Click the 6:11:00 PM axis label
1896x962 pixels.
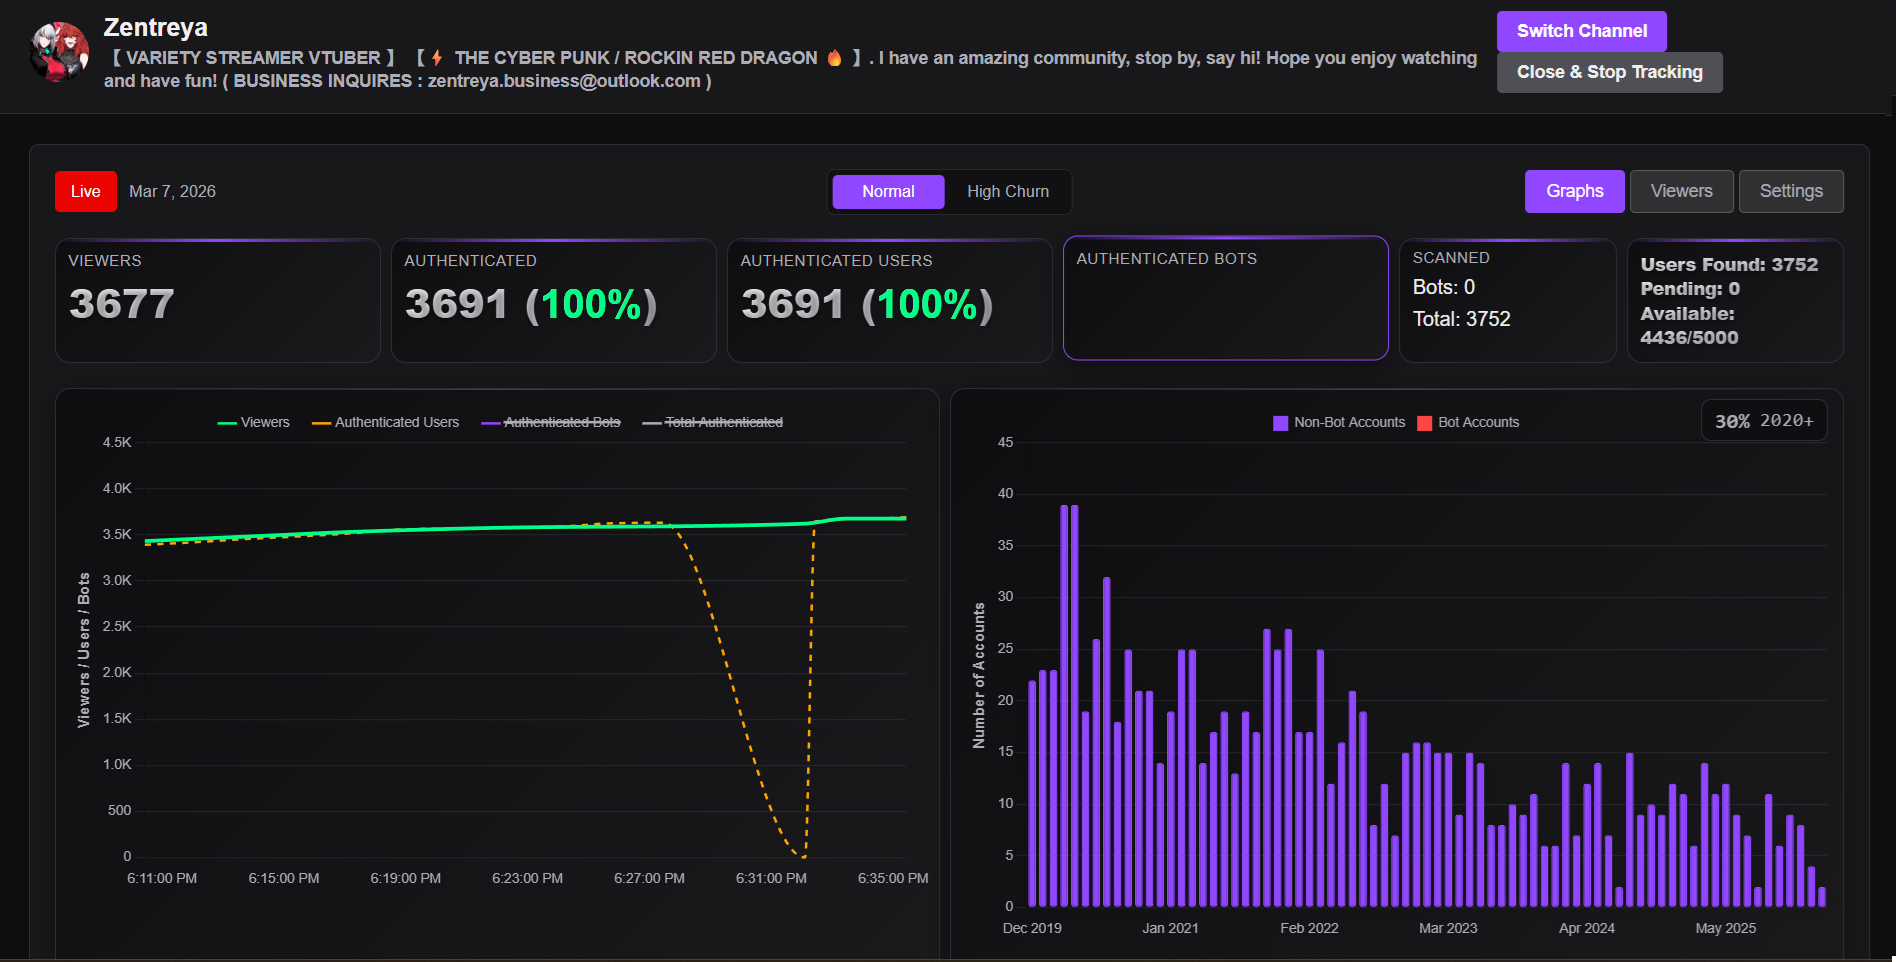point(162,878)
